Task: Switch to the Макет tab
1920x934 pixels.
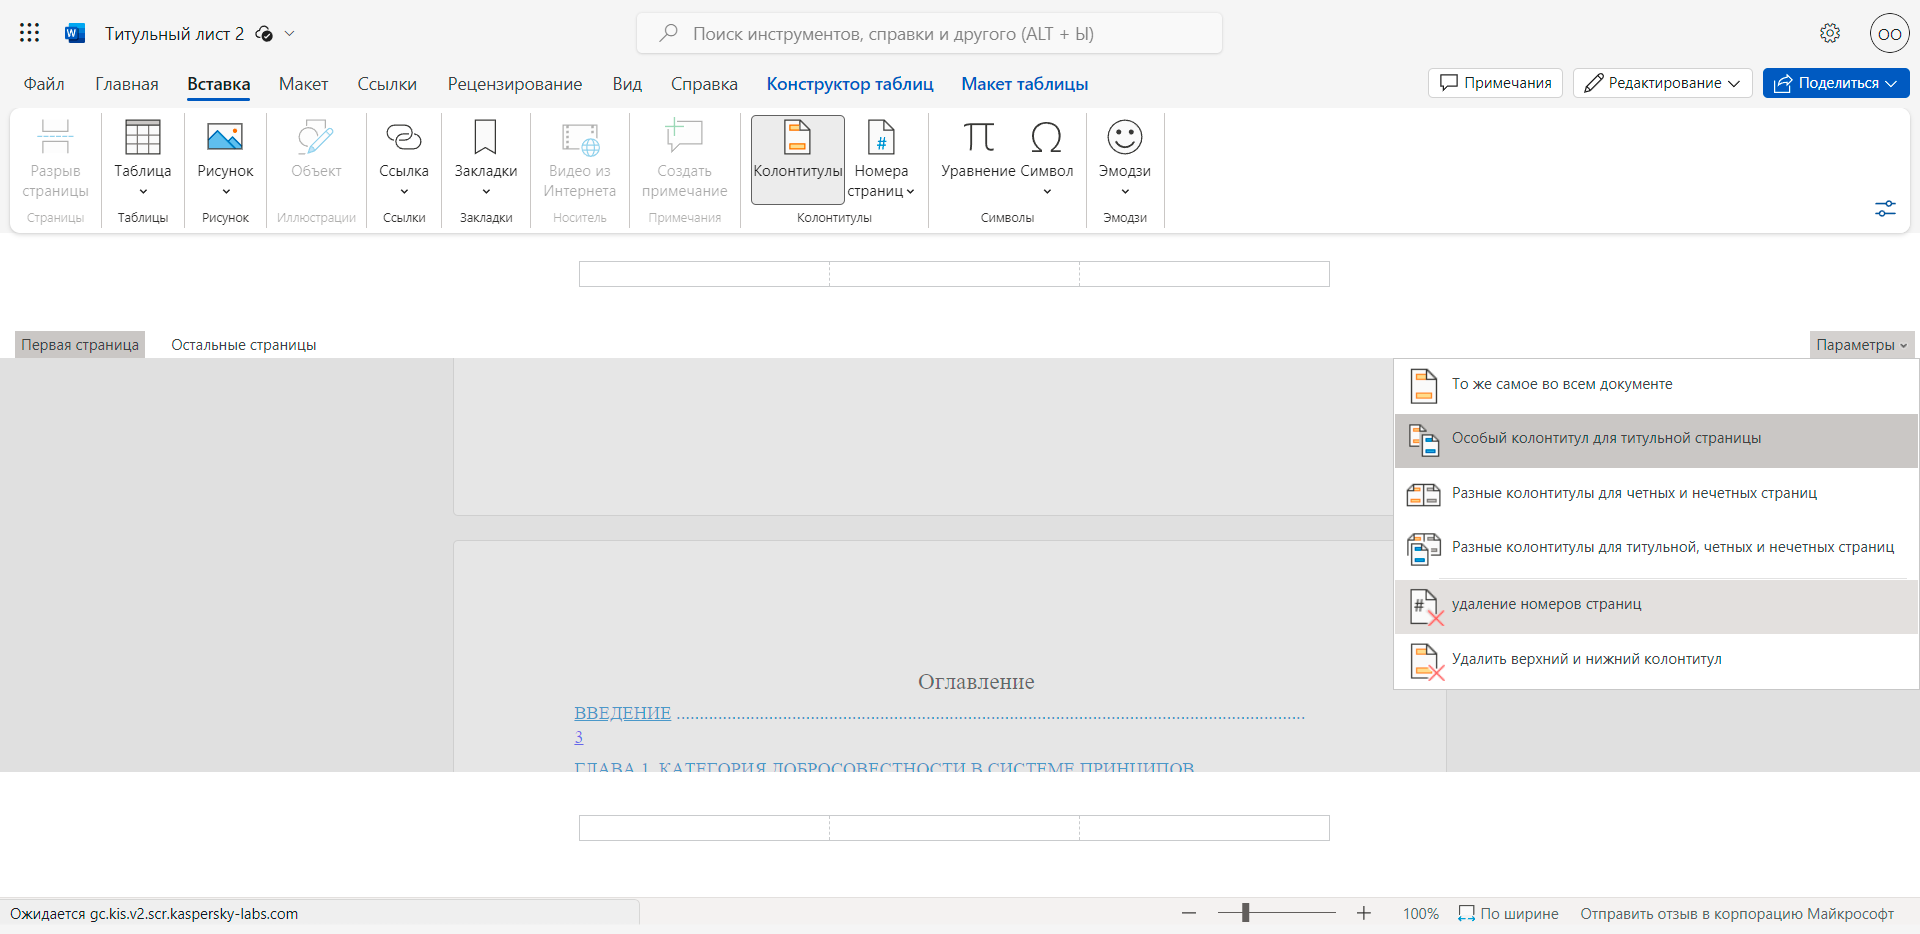Action: coord(303,84)
